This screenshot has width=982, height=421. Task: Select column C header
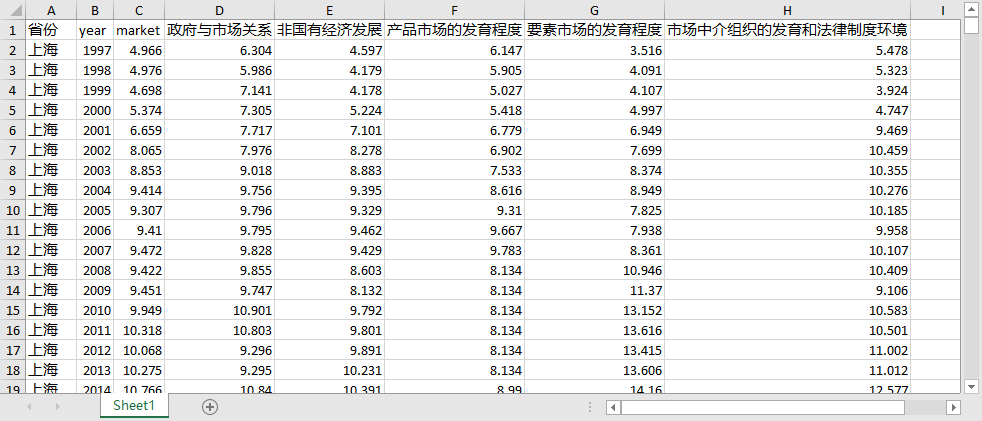139,10
